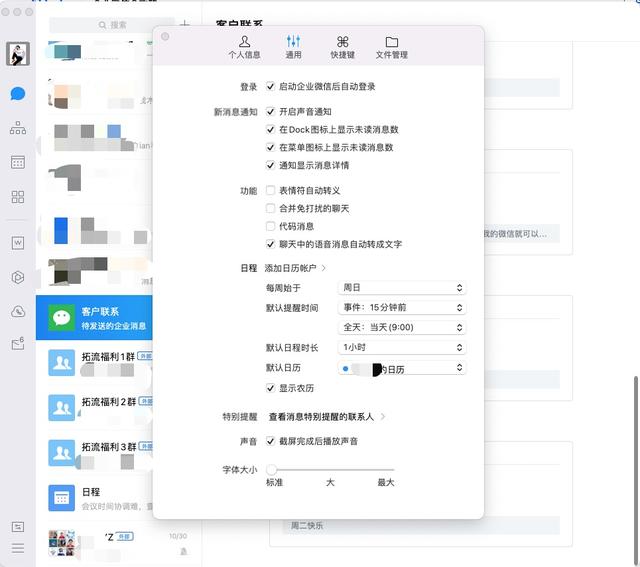Open the Documents icon in left sidebar
This screenshot has width=640, height=567.
point(18,243)
